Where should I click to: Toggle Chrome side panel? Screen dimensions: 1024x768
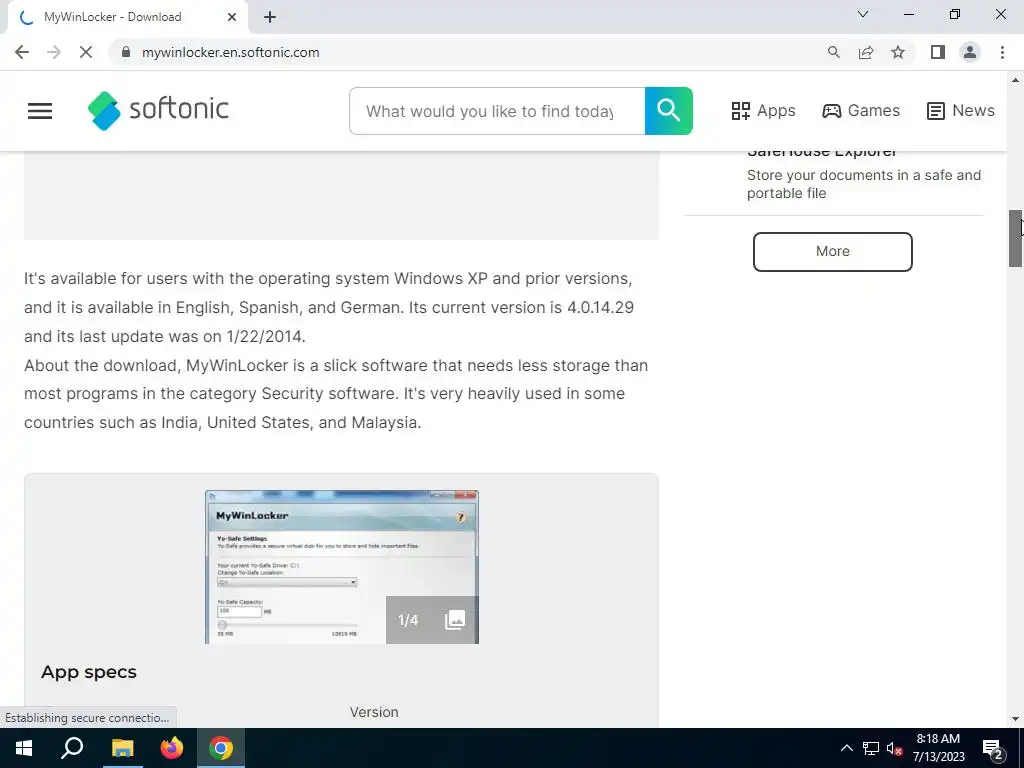coord(938,52)
